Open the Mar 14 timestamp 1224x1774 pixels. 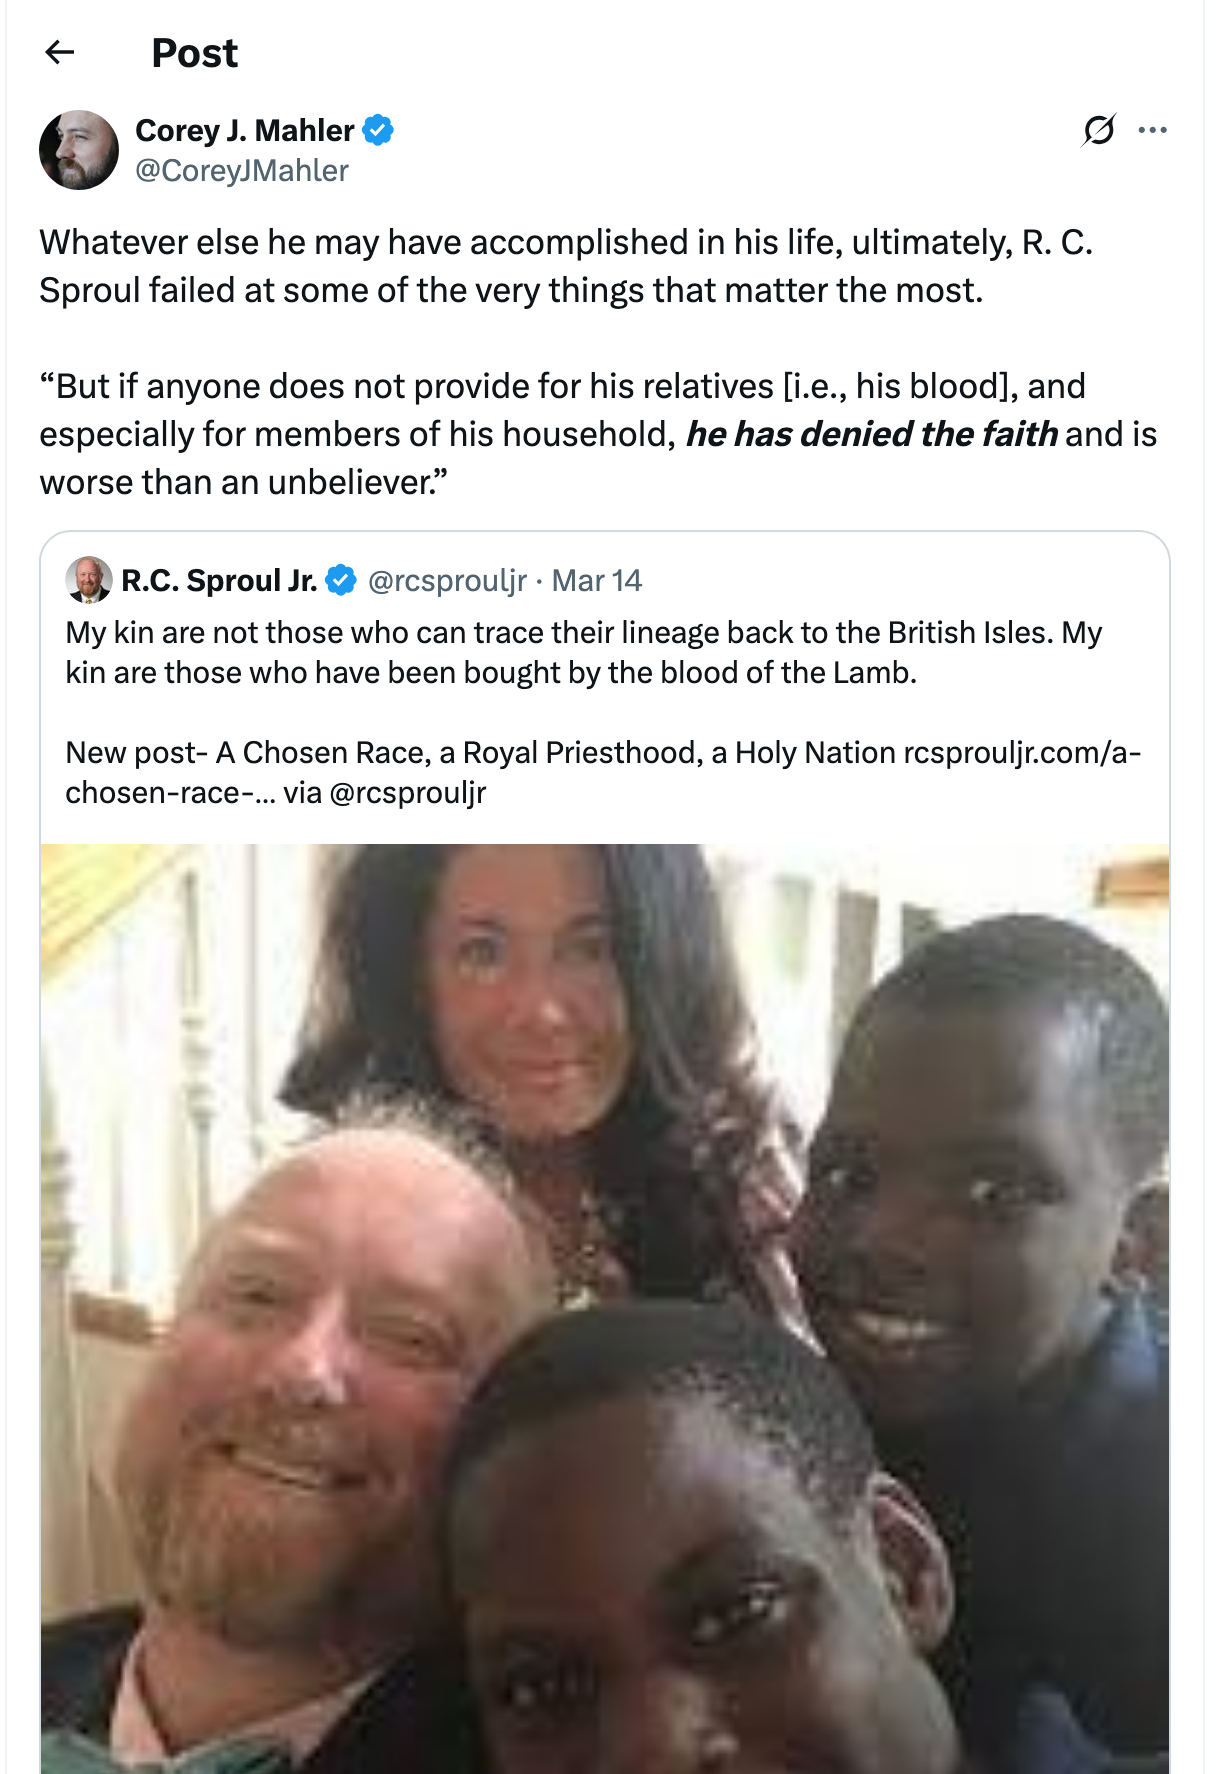tap(597, 580)
